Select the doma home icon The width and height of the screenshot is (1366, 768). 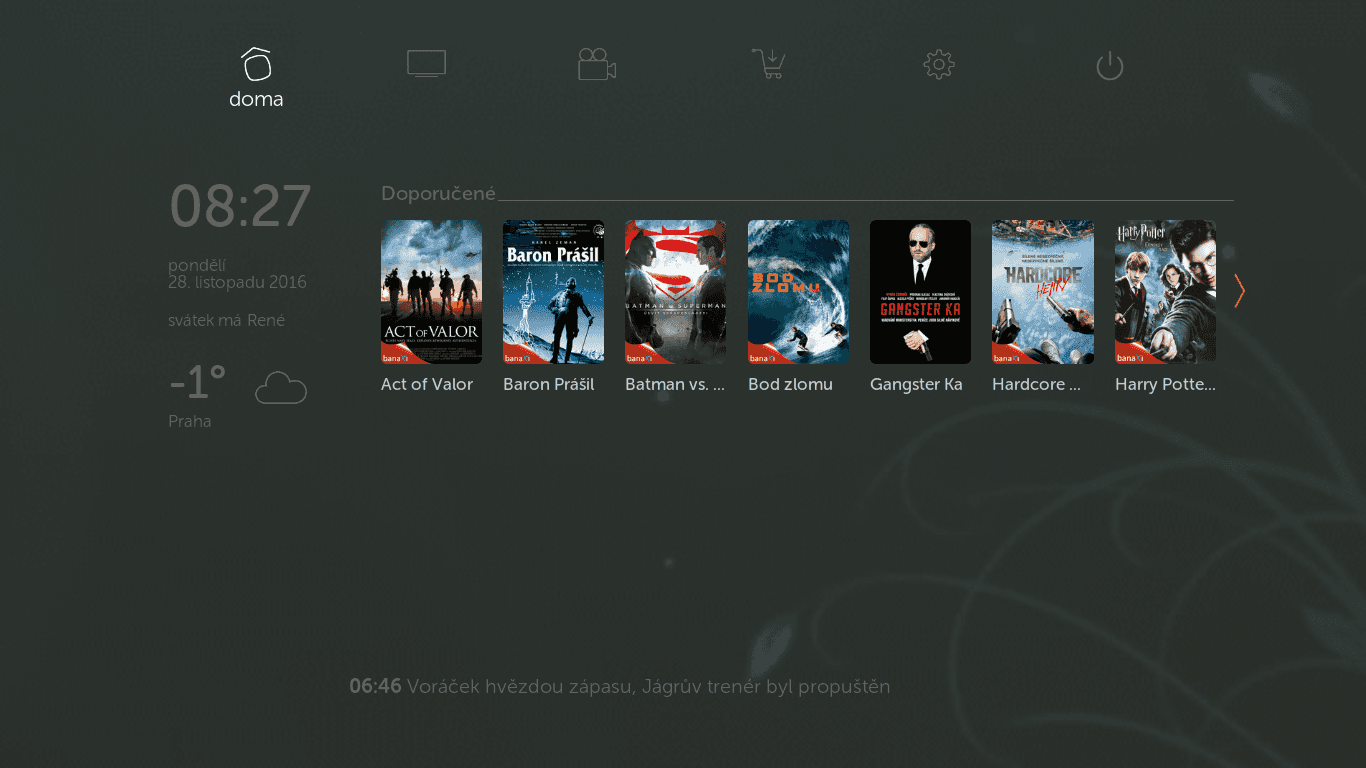(x=256, y=63)
